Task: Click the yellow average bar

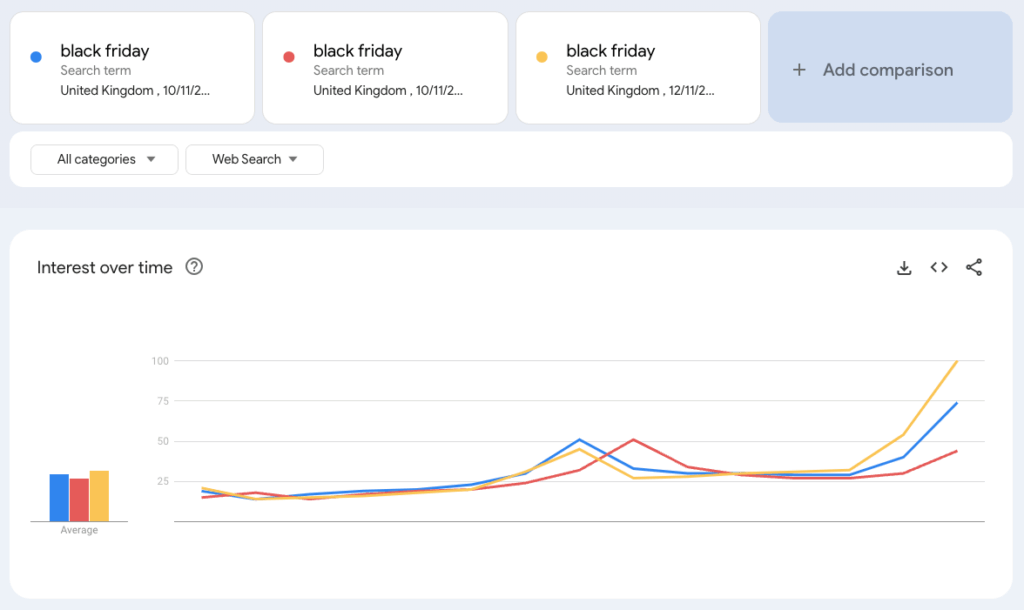Action: (99, 496)
